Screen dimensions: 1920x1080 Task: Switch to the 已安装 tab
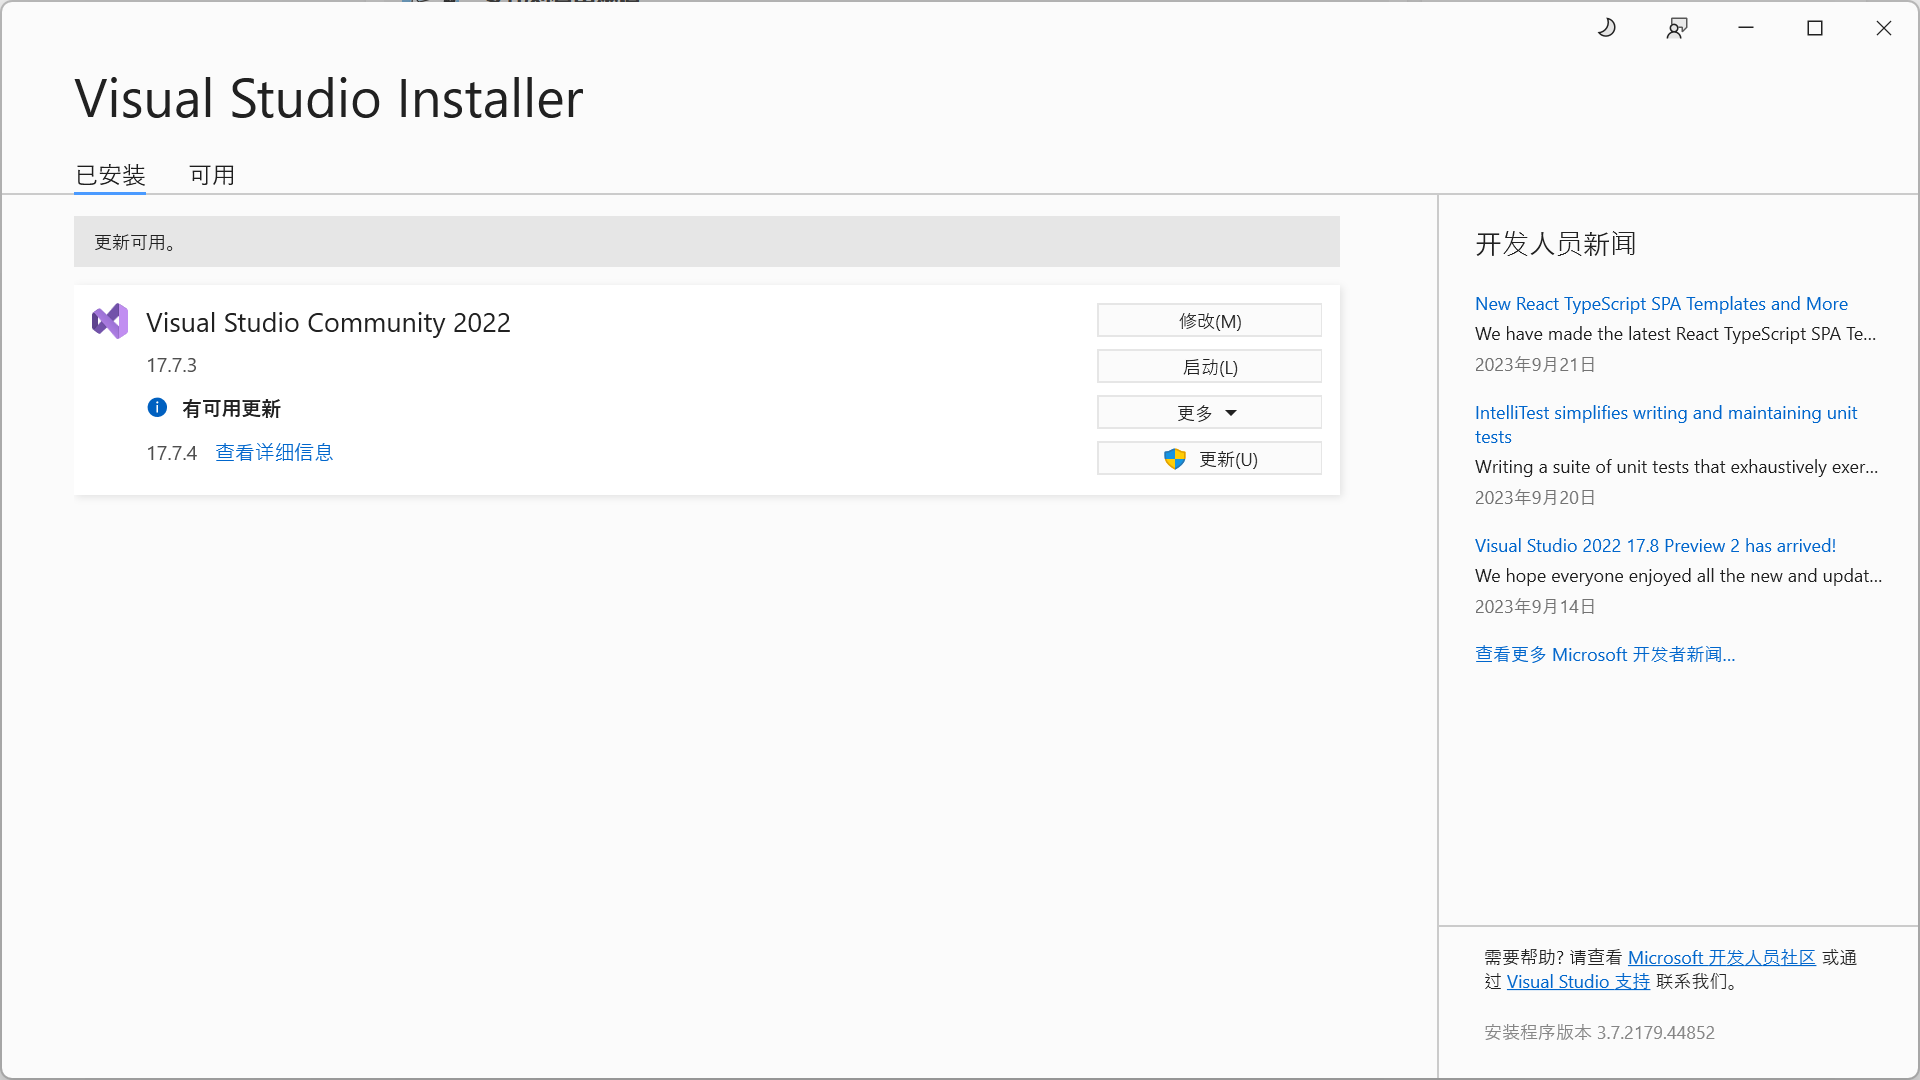[110, 175]
